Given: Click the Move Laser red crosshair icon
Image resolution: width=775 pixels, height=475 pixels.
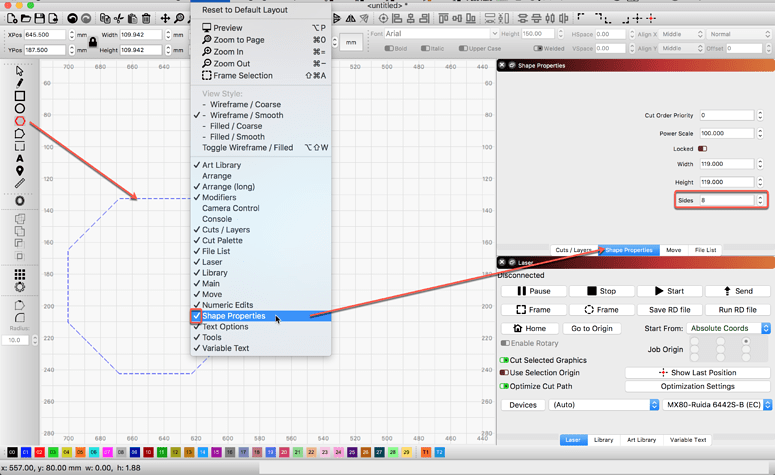Looking at the screenshot, I should pos(651,19).
